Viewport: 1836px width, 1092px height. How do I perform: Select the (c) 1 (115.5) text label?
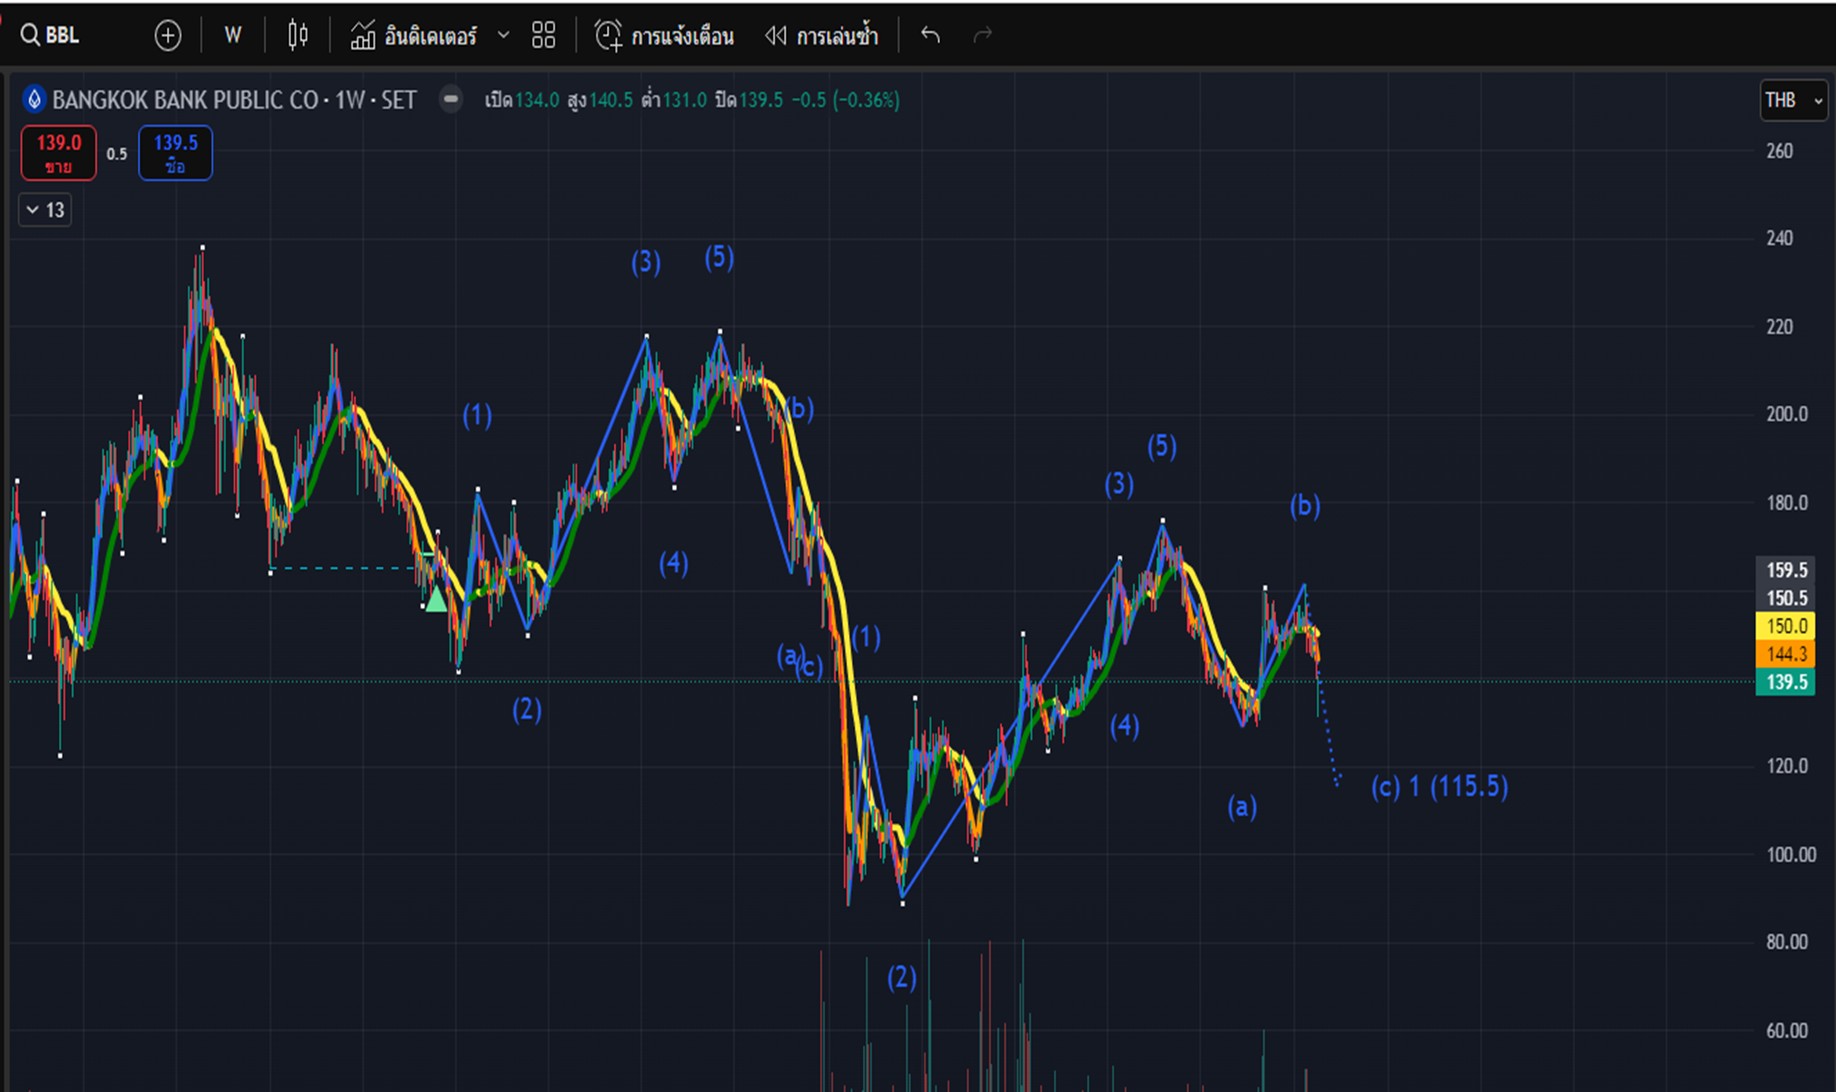pyautogui.click(x=1439, y=787)
